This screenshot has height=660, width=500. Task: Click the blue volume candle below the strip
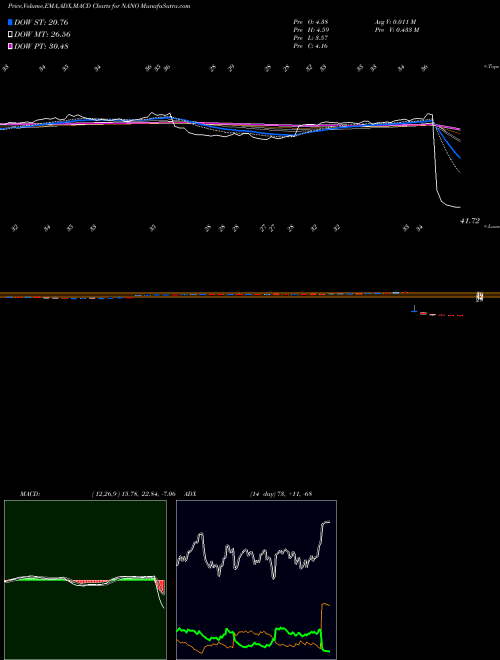pos(415,309)
